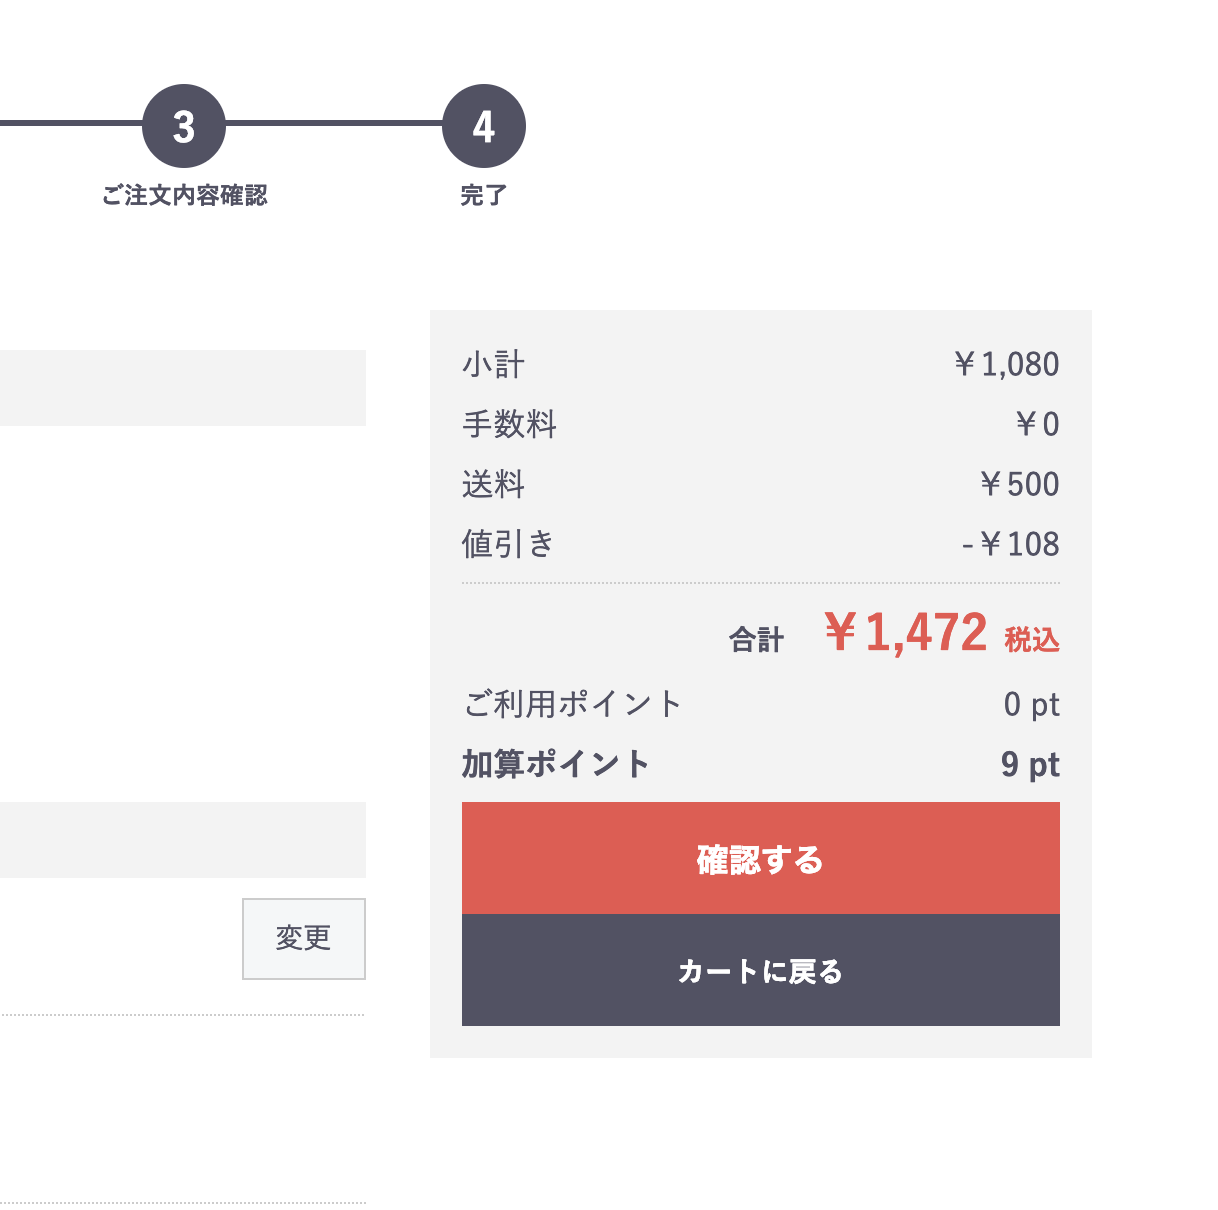Click the 値引き label
The height and width of the screenshot is (1210, 1218).
(x=508, y=544)
